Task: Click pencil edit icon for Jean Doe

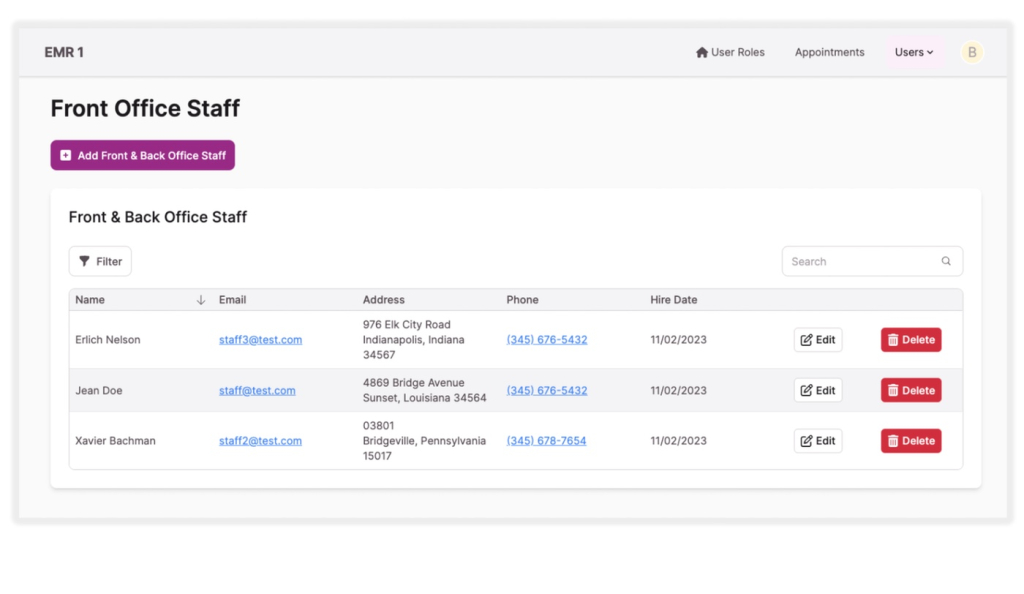Action: [806, 391]
